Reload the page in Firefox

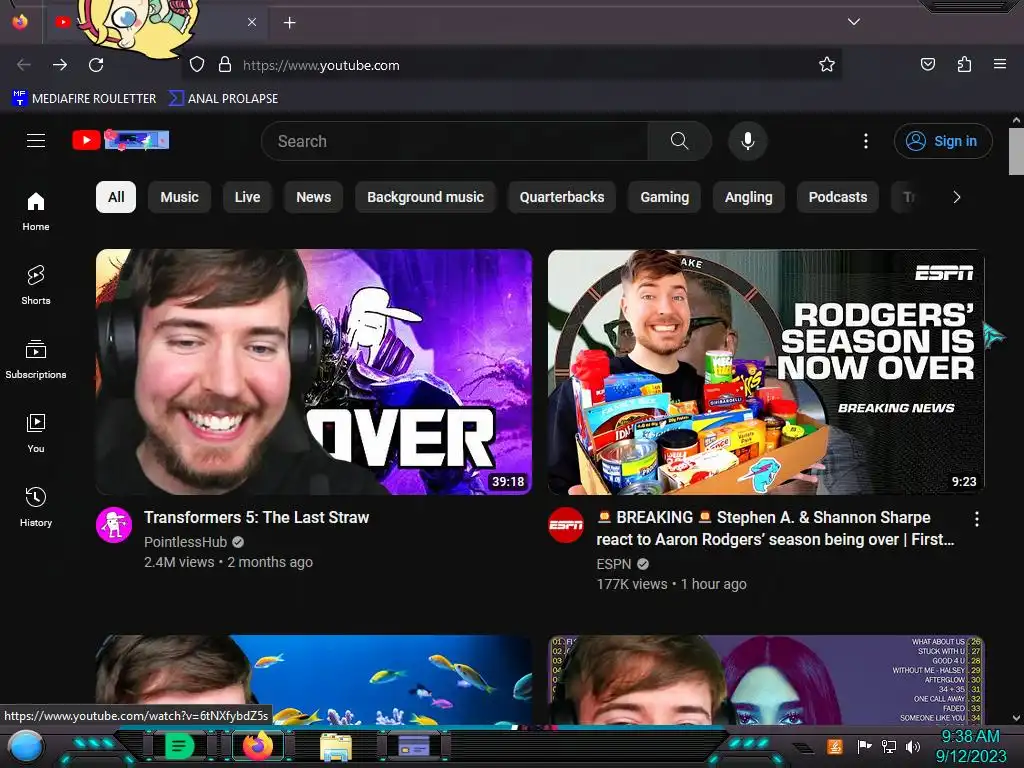pos(97,65)
